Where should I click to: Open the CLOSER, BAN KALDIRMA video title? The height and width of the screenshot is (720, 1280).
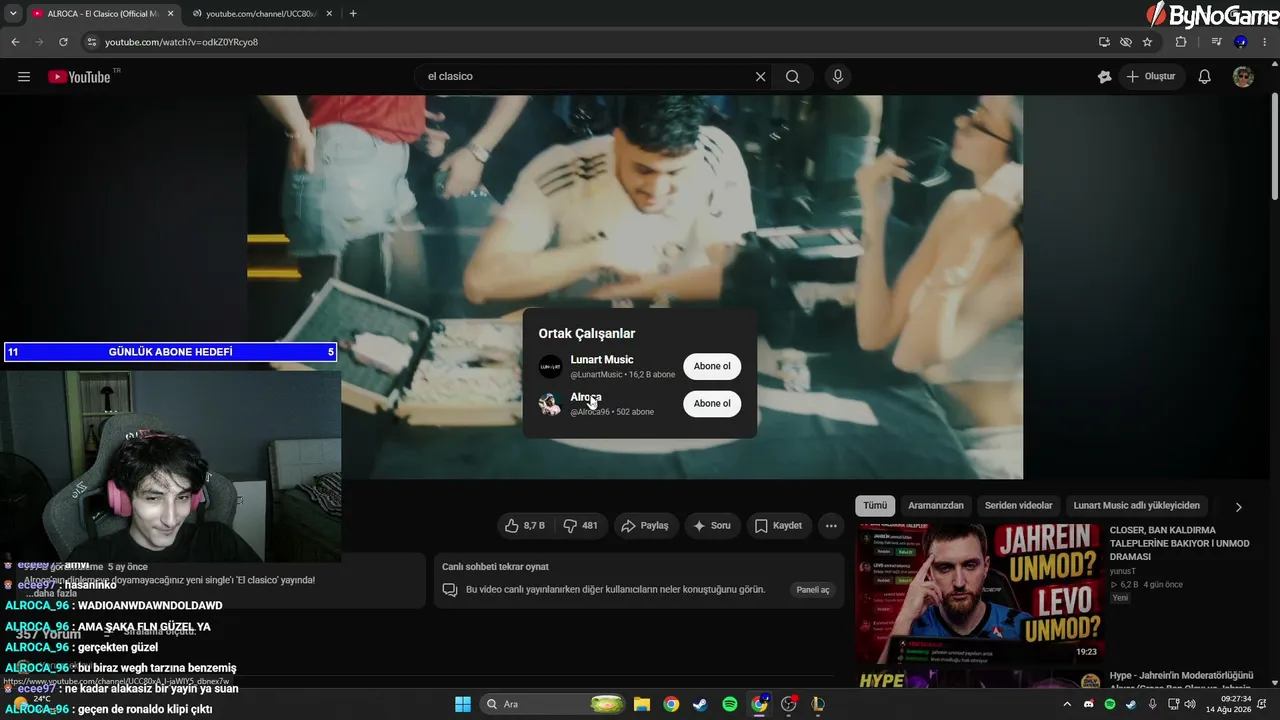(x=1179, y=543)
